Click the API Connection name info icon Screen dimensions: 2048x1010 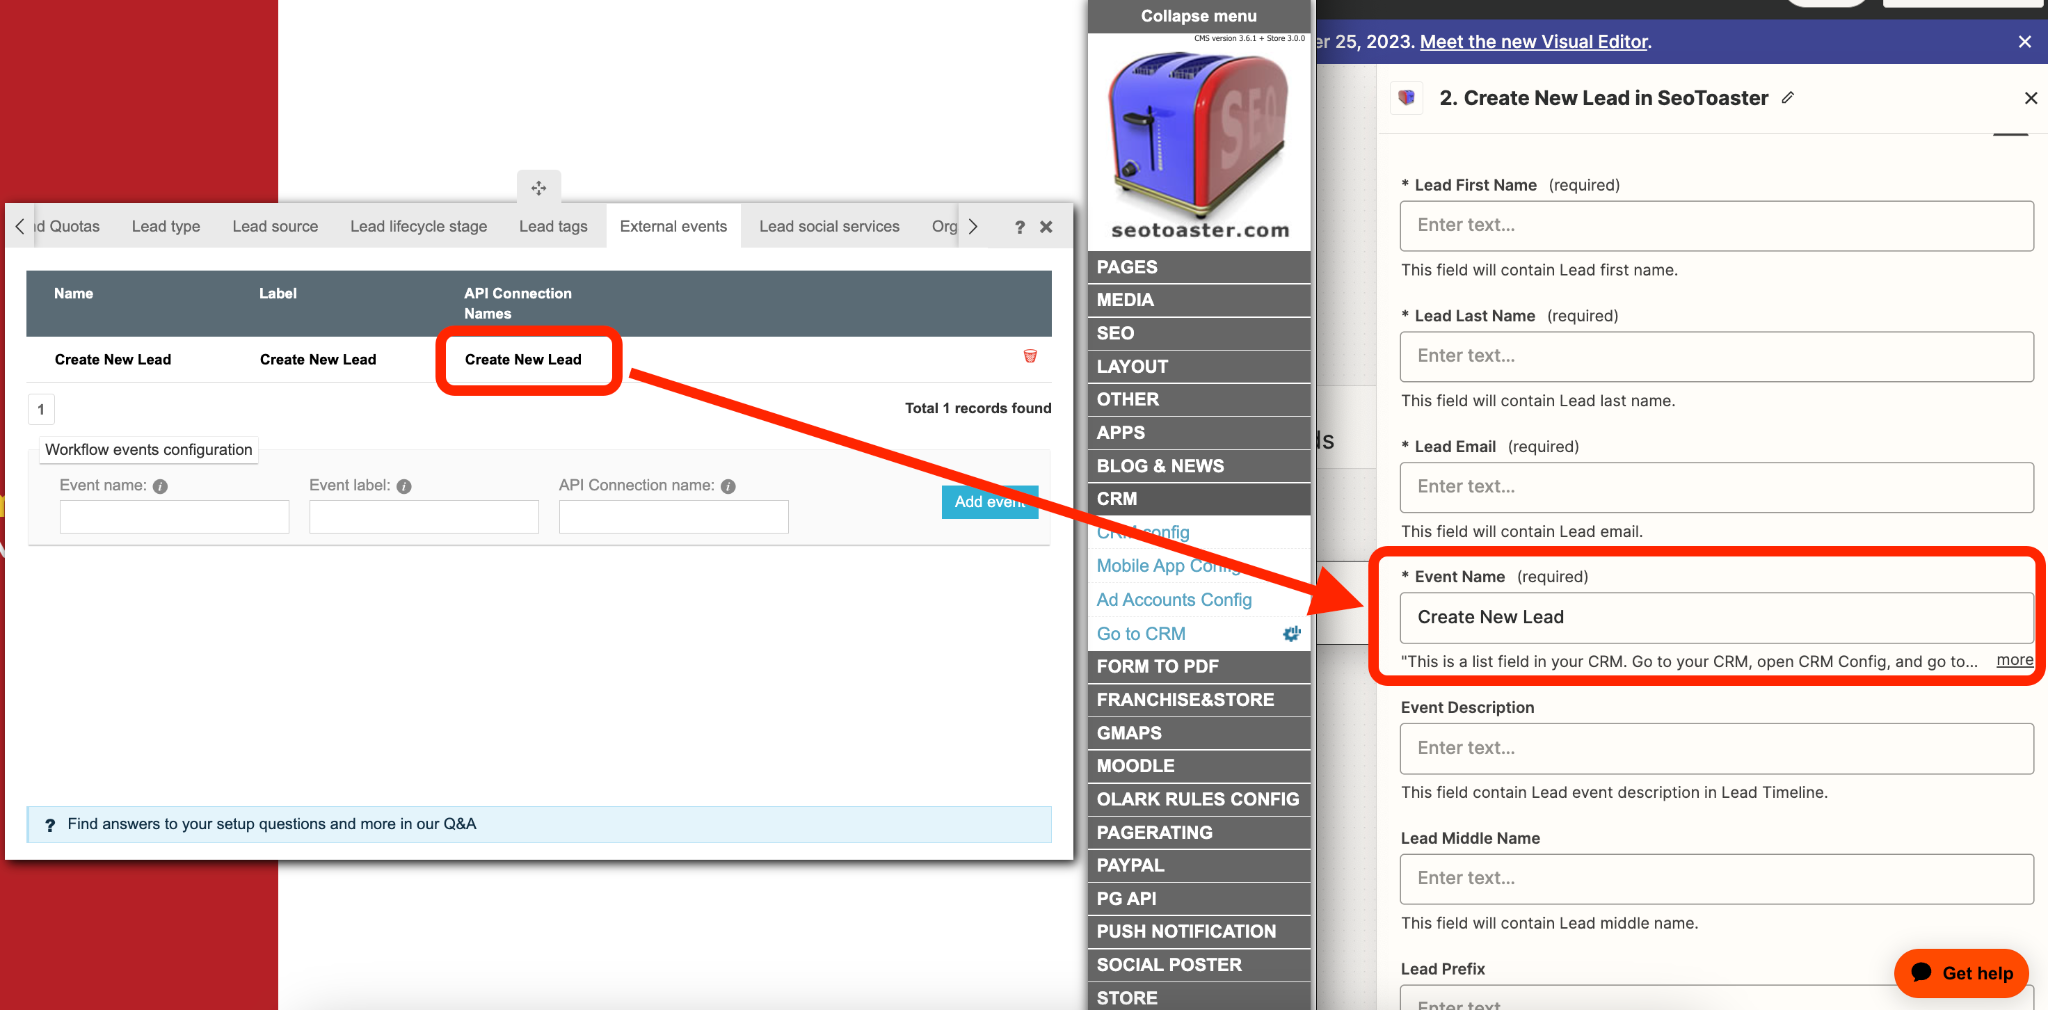click(728, 486)
